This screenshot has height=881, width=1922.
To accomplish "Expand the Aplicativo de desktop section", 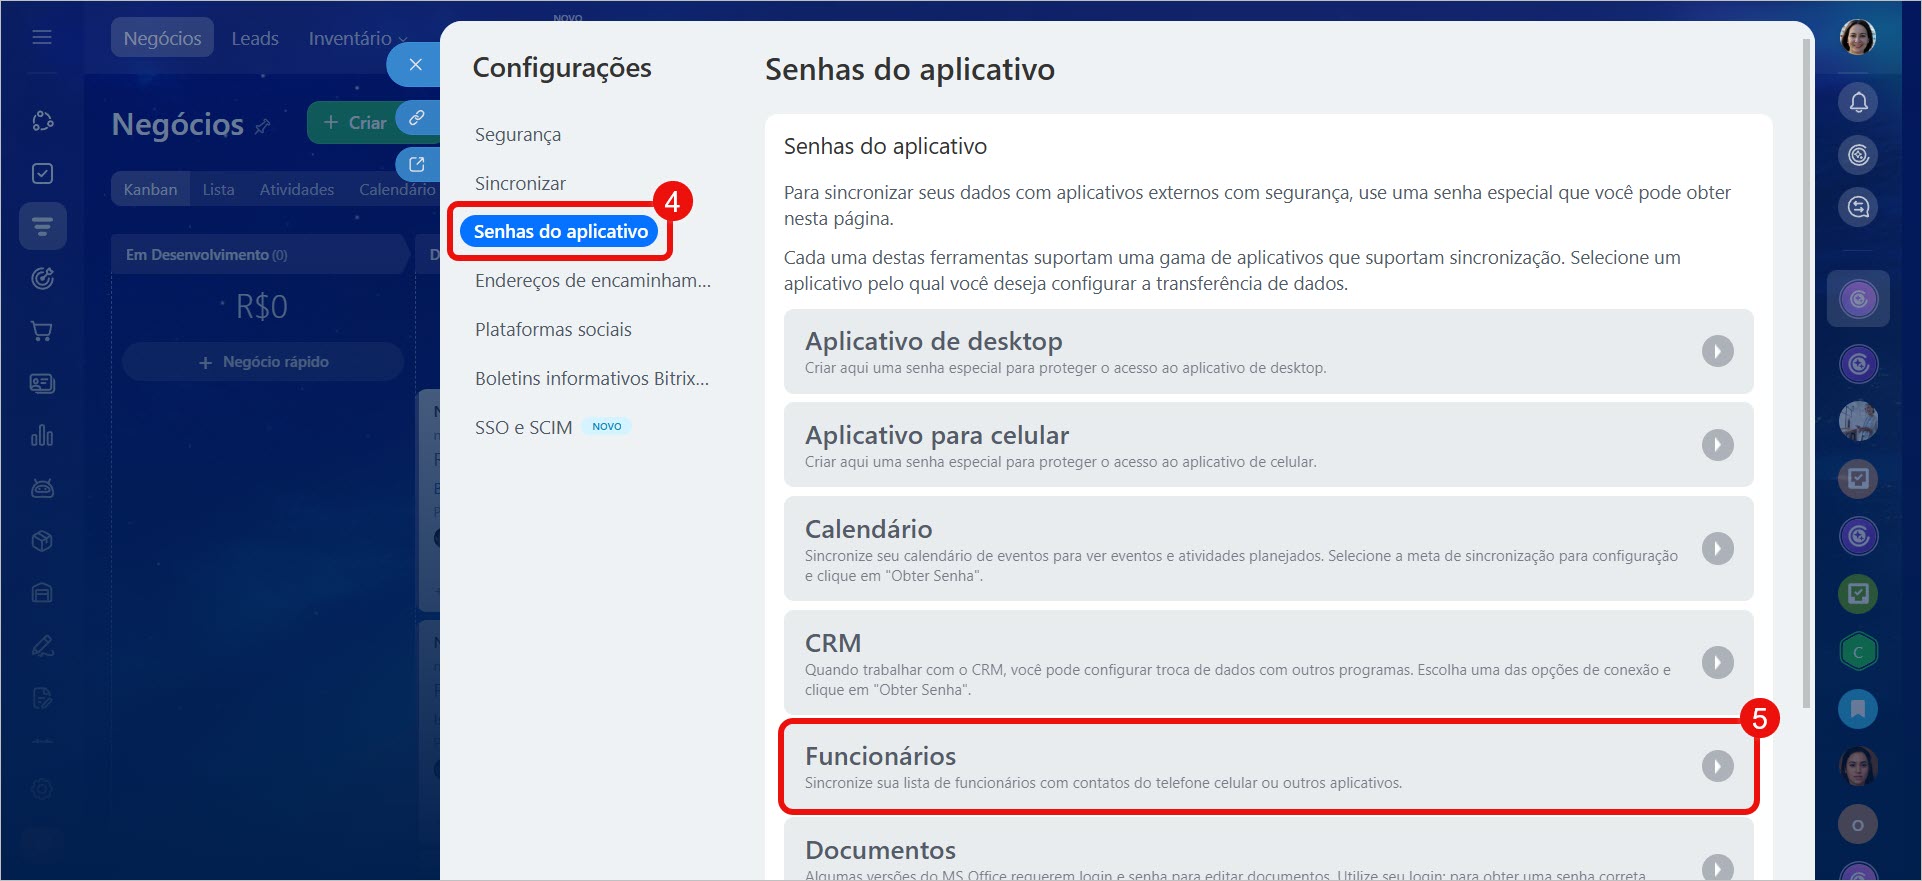I will point(1717,351).
